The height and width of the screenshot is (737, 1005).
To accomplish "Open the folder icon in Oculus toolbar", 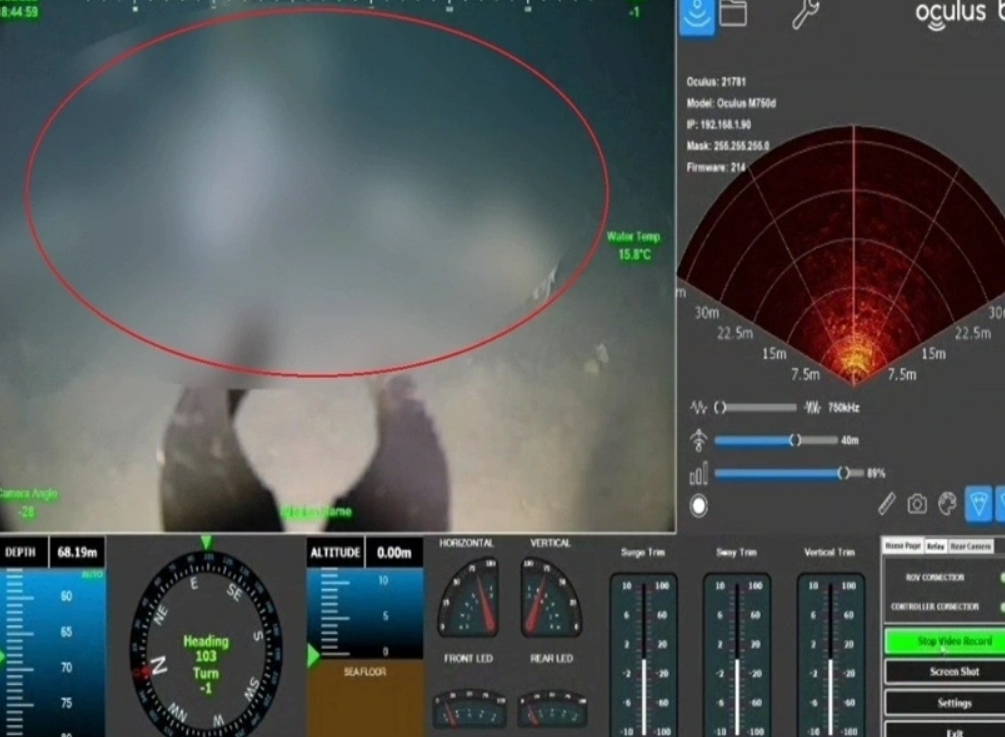I will [x=733, y=13].
